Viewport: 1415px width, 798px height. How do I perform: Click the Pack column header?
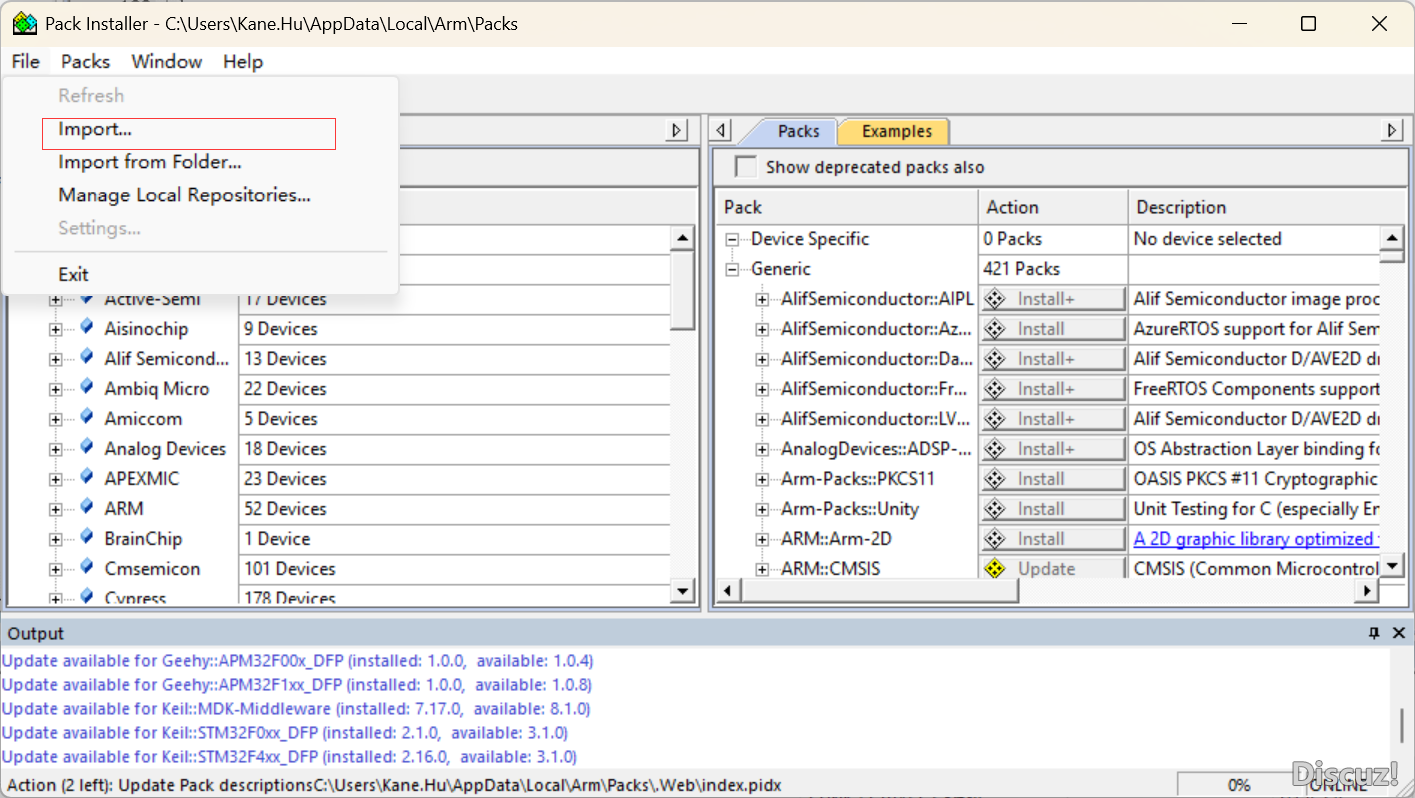click(x=847, y=207)
